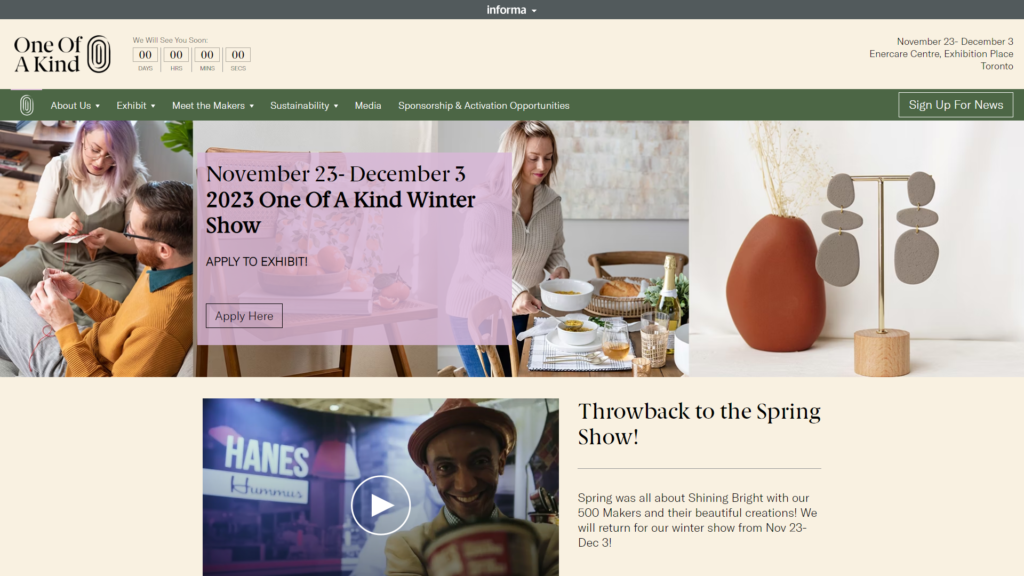This screenshot has height=576, width=1024.
Task: Click the Apply Here button
Action: click(x=243, y=315)
